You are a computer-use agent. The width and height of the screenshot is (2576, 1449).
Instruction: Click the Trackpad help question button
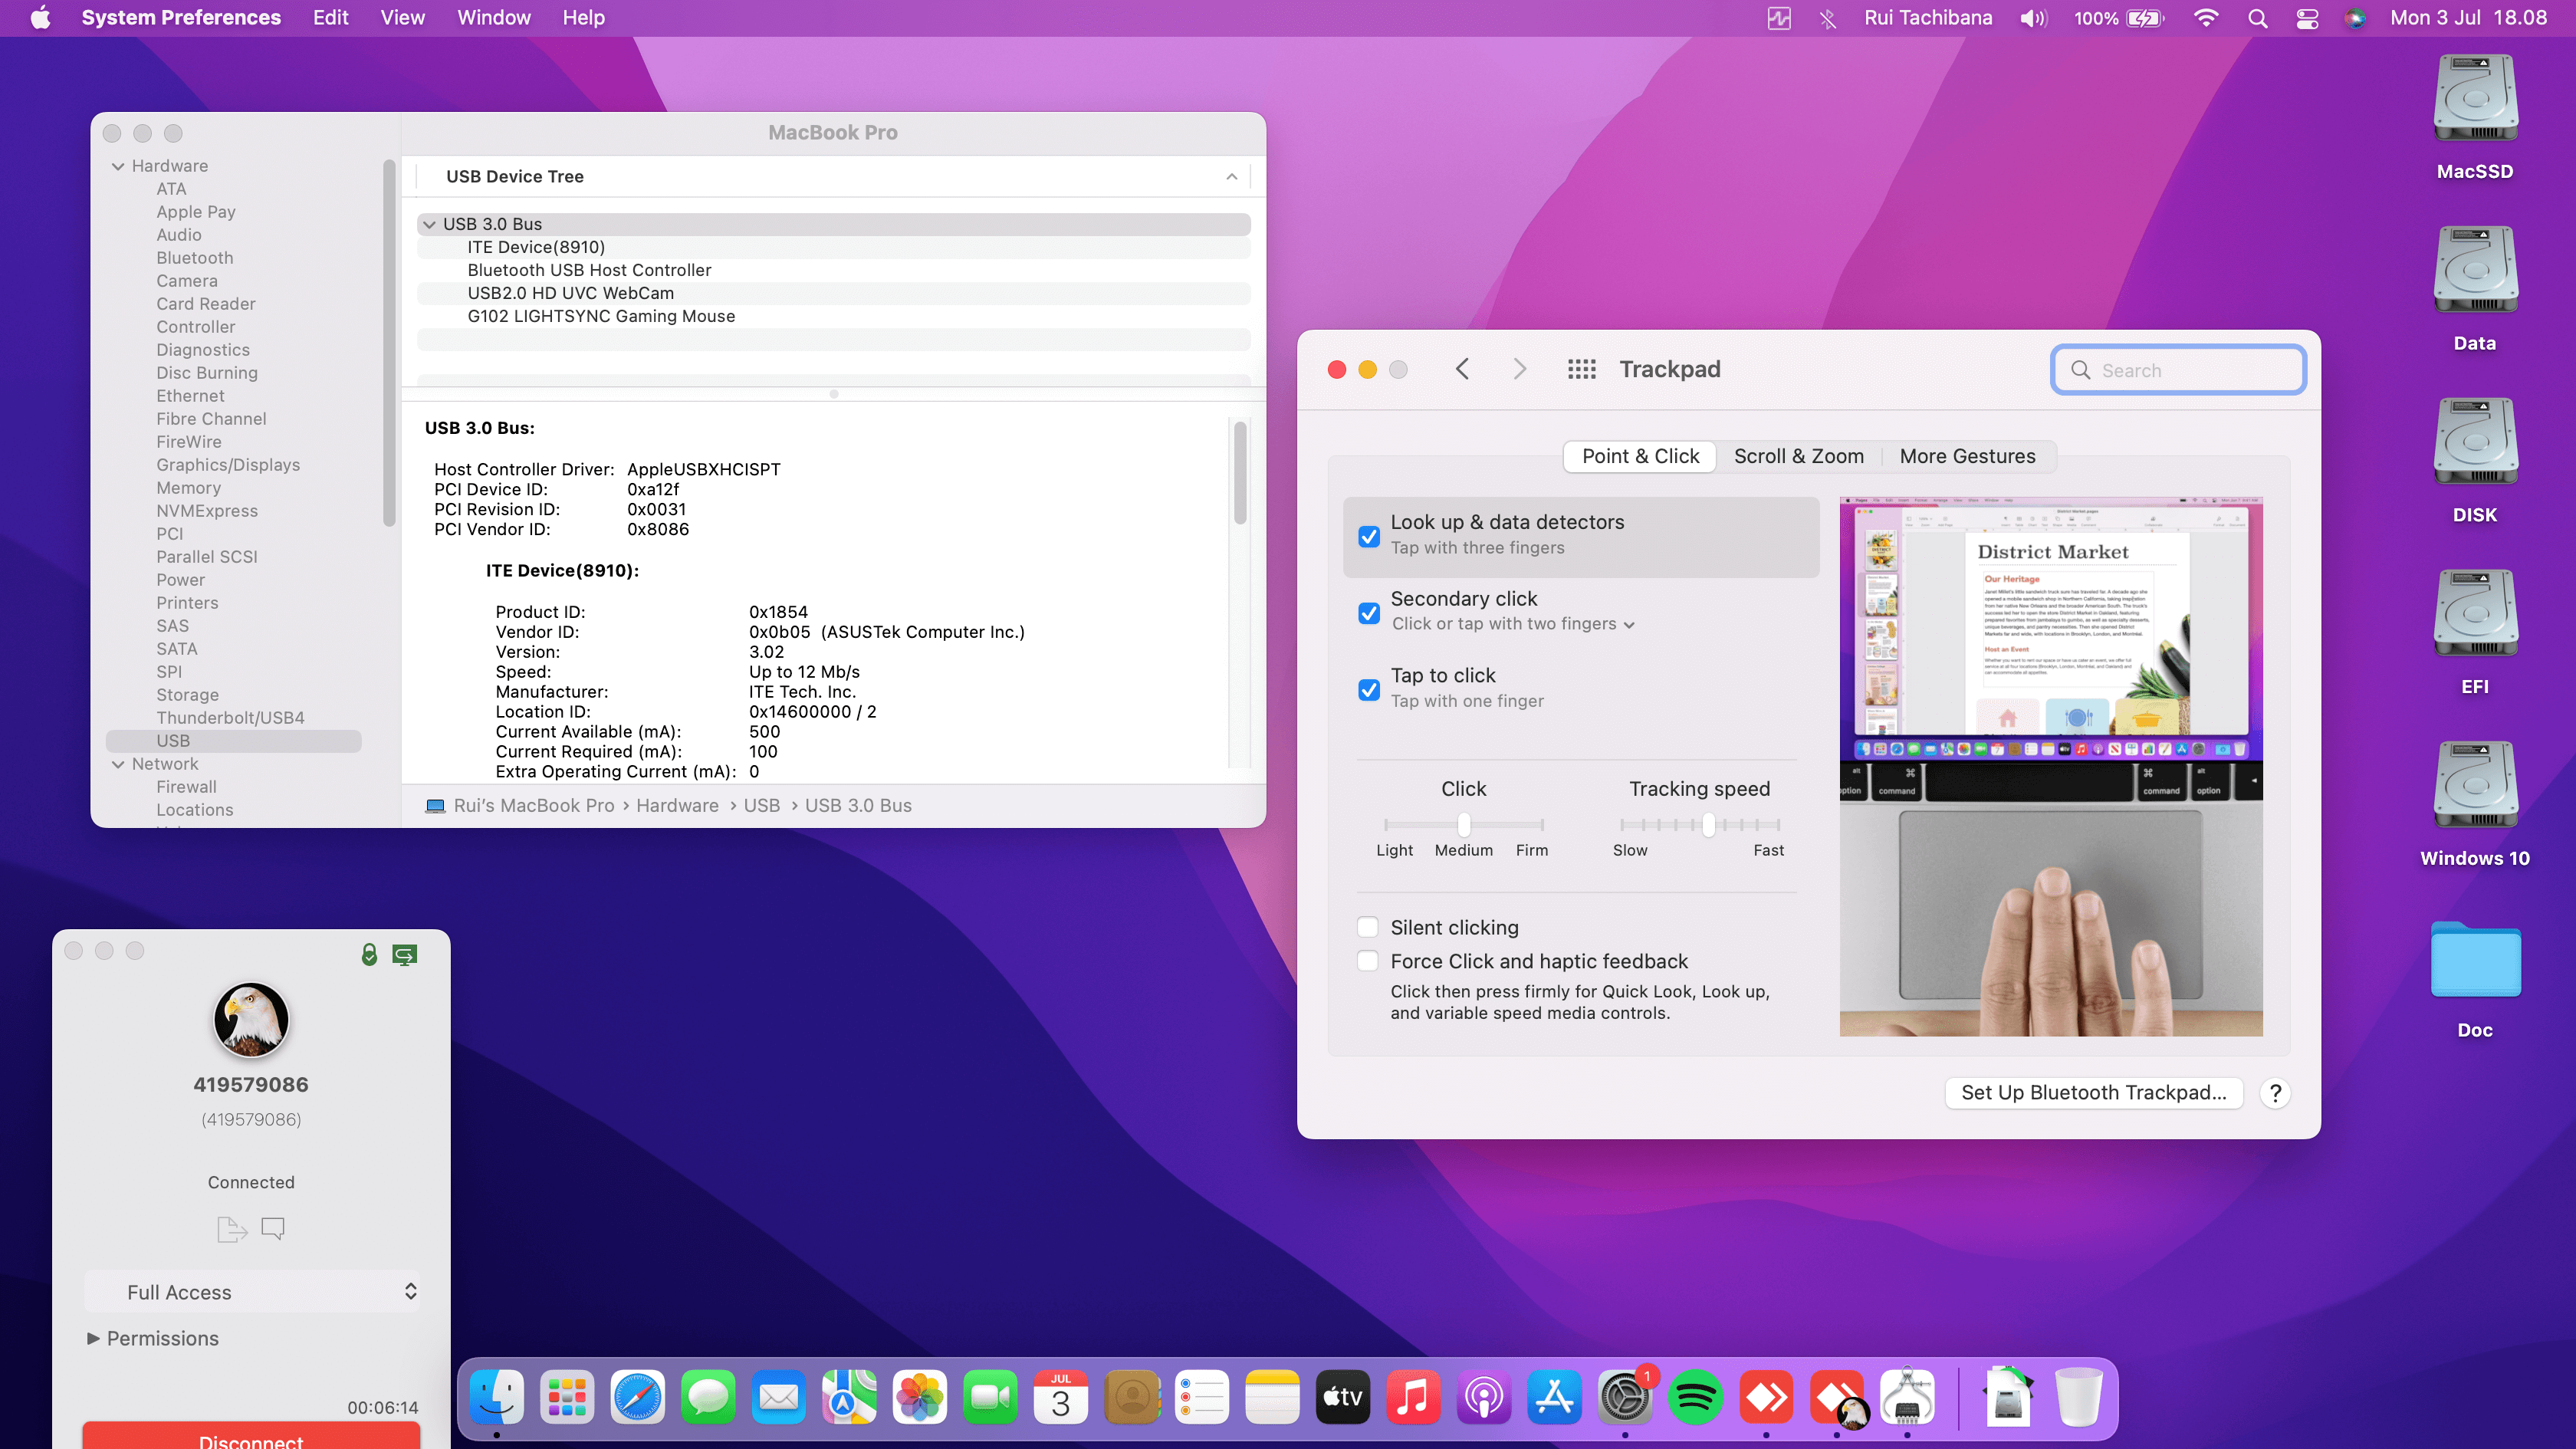click(2275, 1093)
